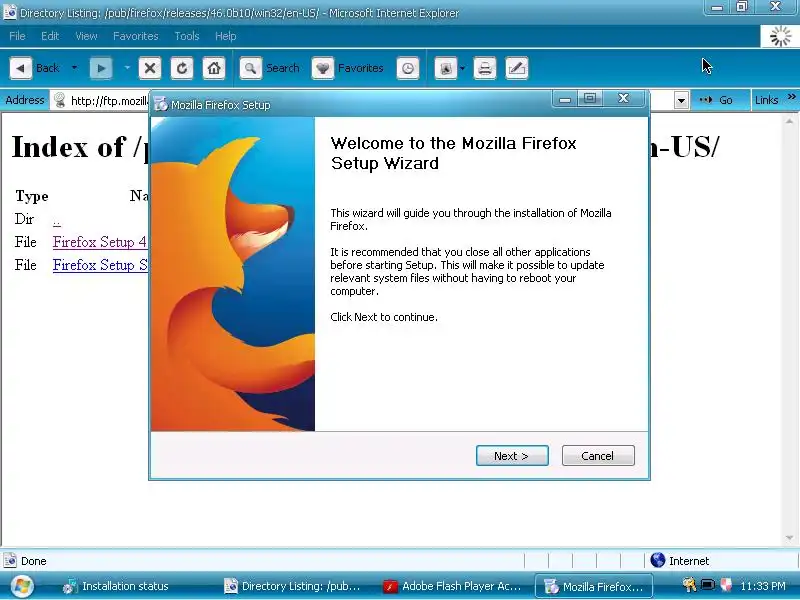
Task: Switch to Installation status taskbar item
Action: pos(116,586)
